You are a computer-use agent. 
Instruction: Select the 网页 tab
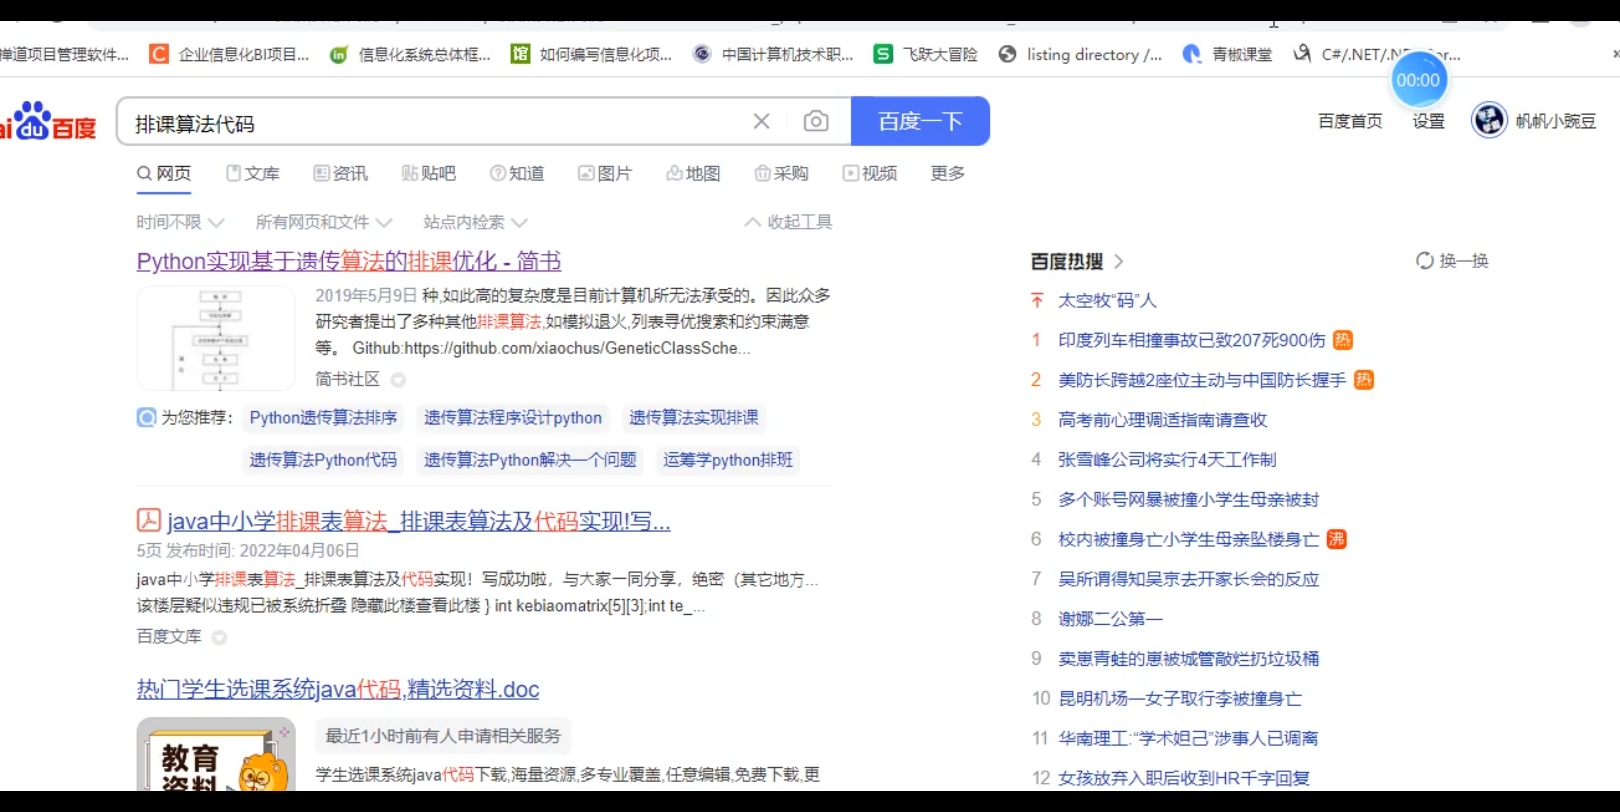click(x=164, y=173)
